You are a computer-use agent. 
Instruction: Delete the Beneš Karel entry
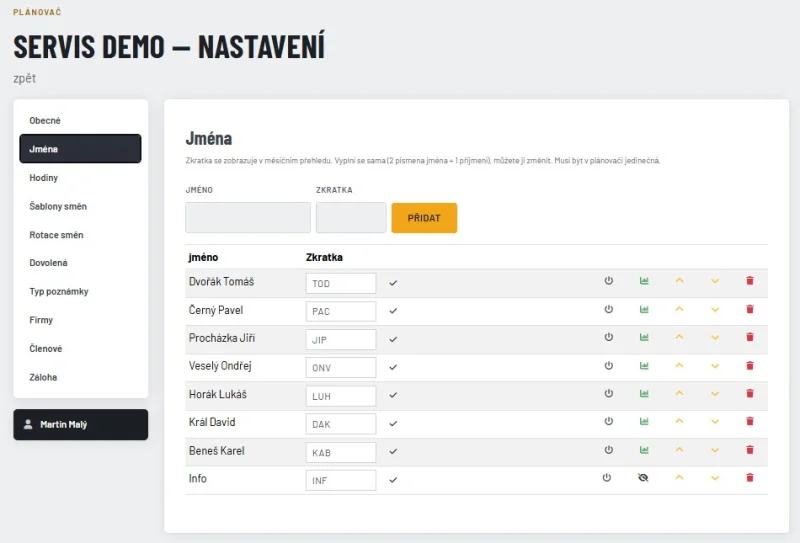point(749,450)
